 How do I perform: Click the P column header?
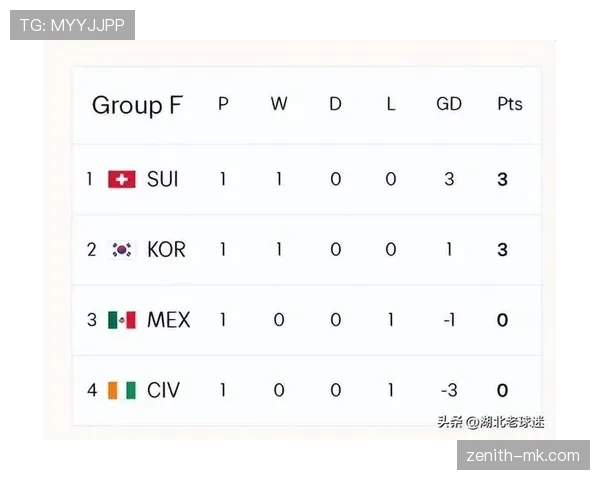[223, 104]
